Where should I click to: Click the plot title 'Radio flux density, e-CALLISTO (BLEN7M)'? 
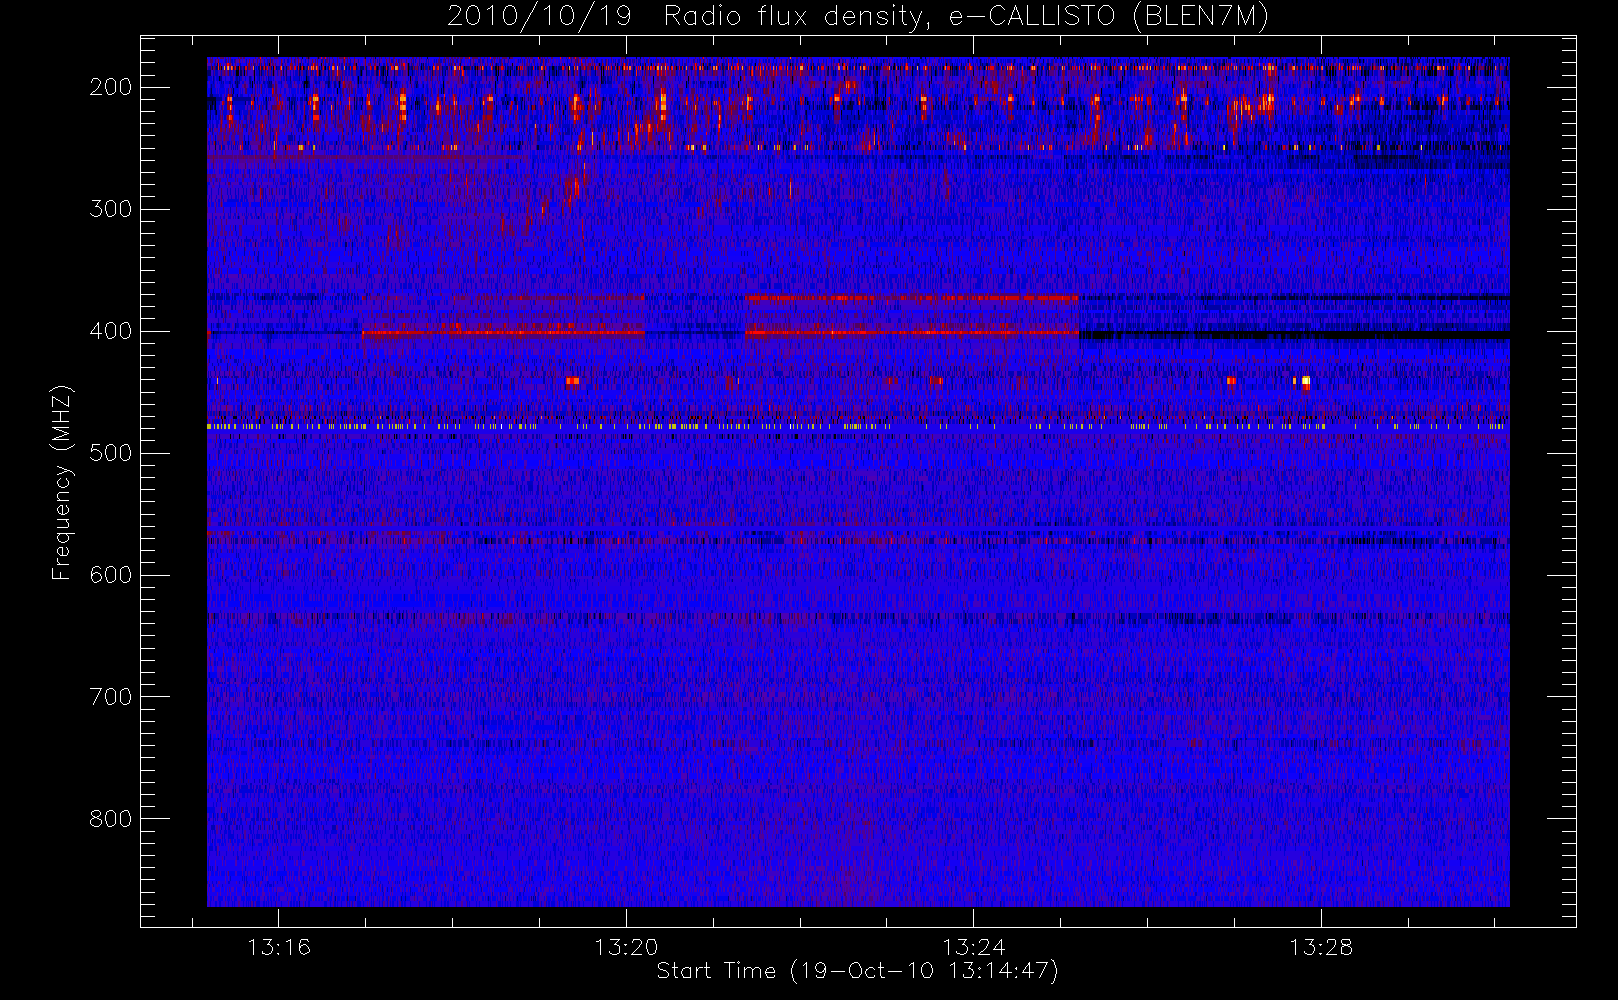(966, 17)
